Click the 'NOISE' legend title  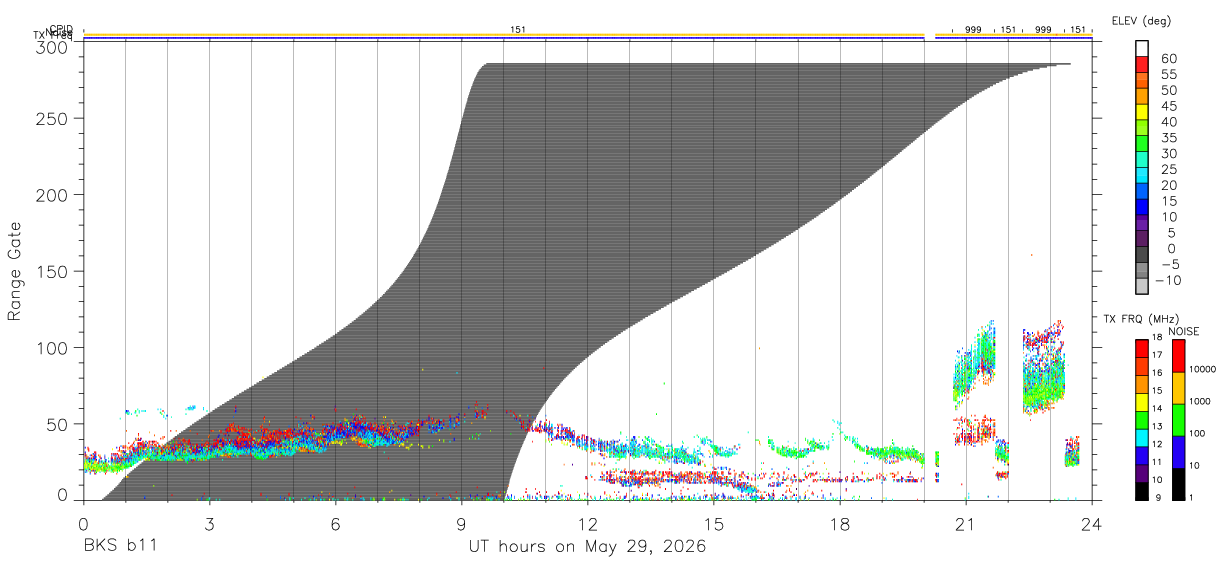[1182, 331]
